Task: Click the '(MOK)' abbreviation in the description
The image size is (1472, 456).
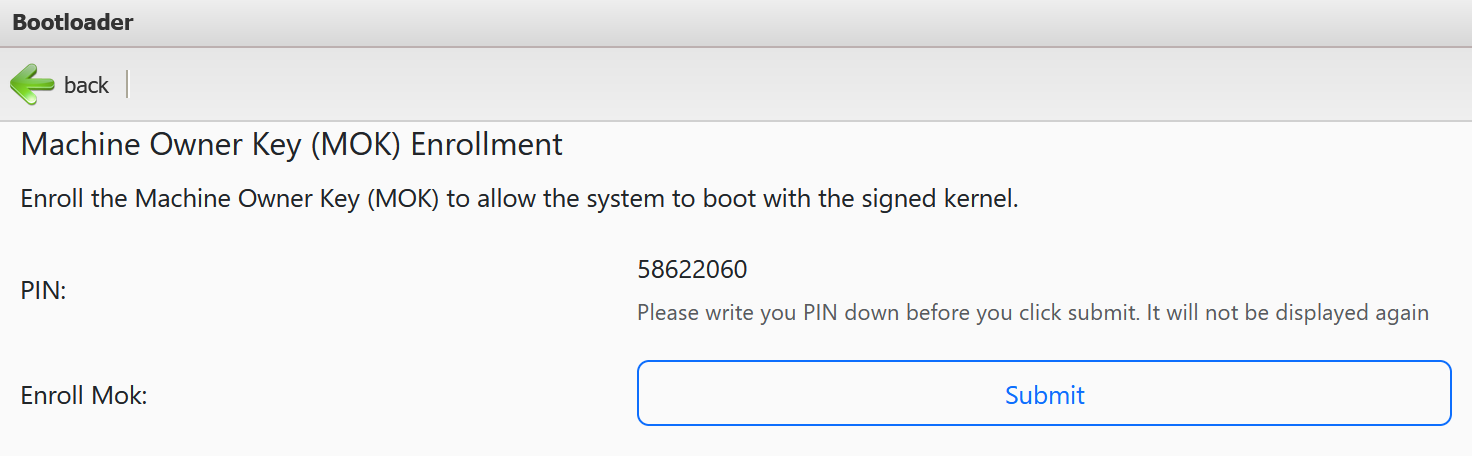Action: coord(404,199)
